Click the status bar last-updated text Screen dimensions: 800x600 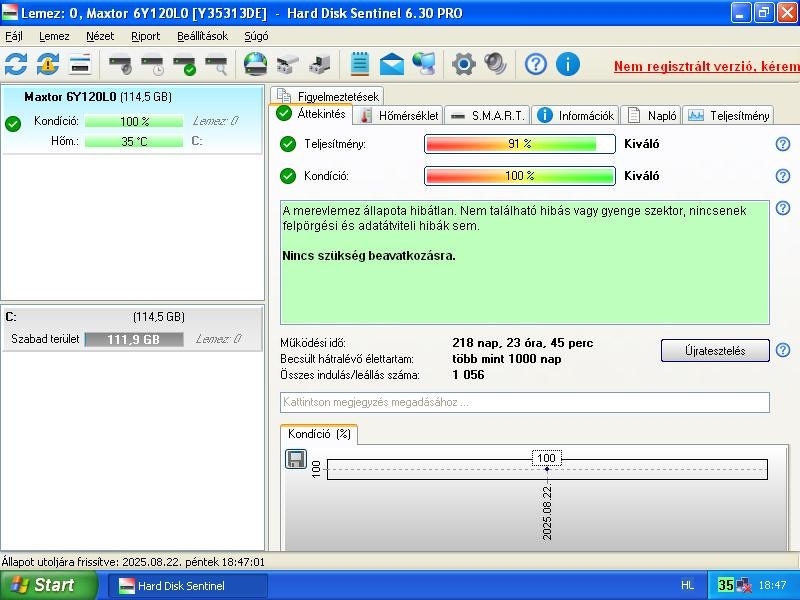point(133,562)
